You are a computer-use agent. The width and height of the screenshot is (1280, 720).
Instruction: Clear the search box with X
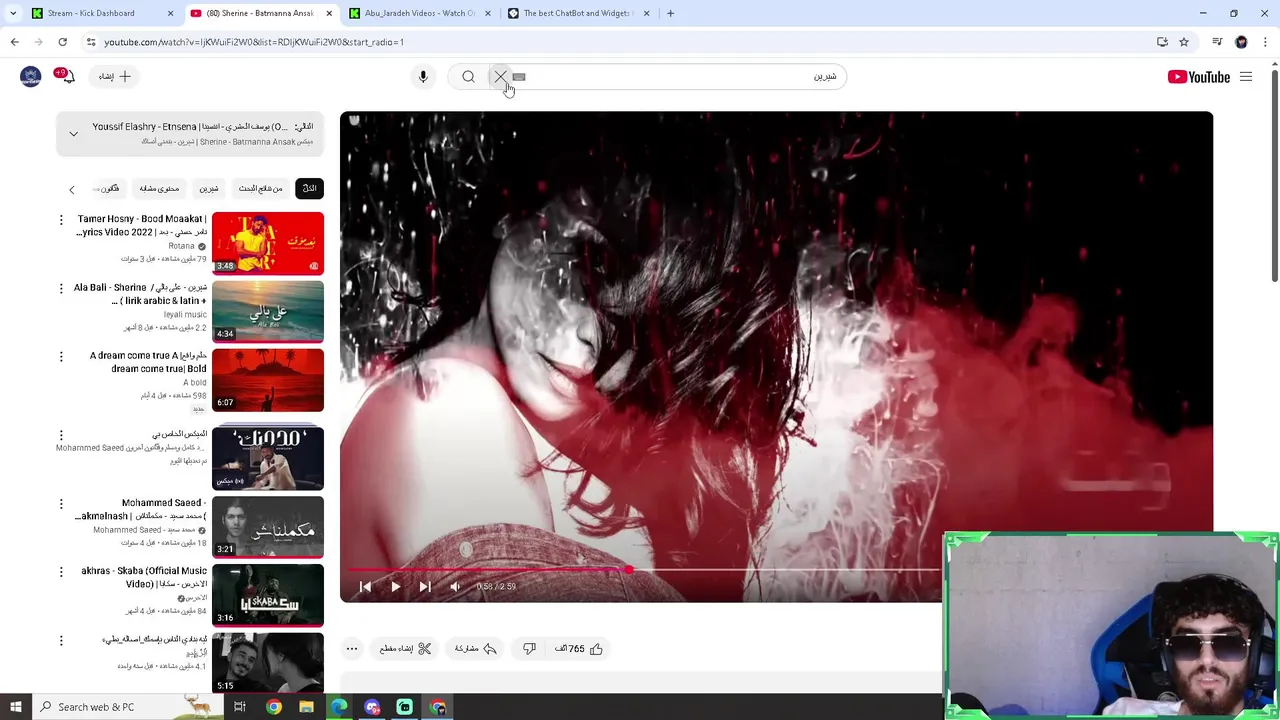click(500, 77)
